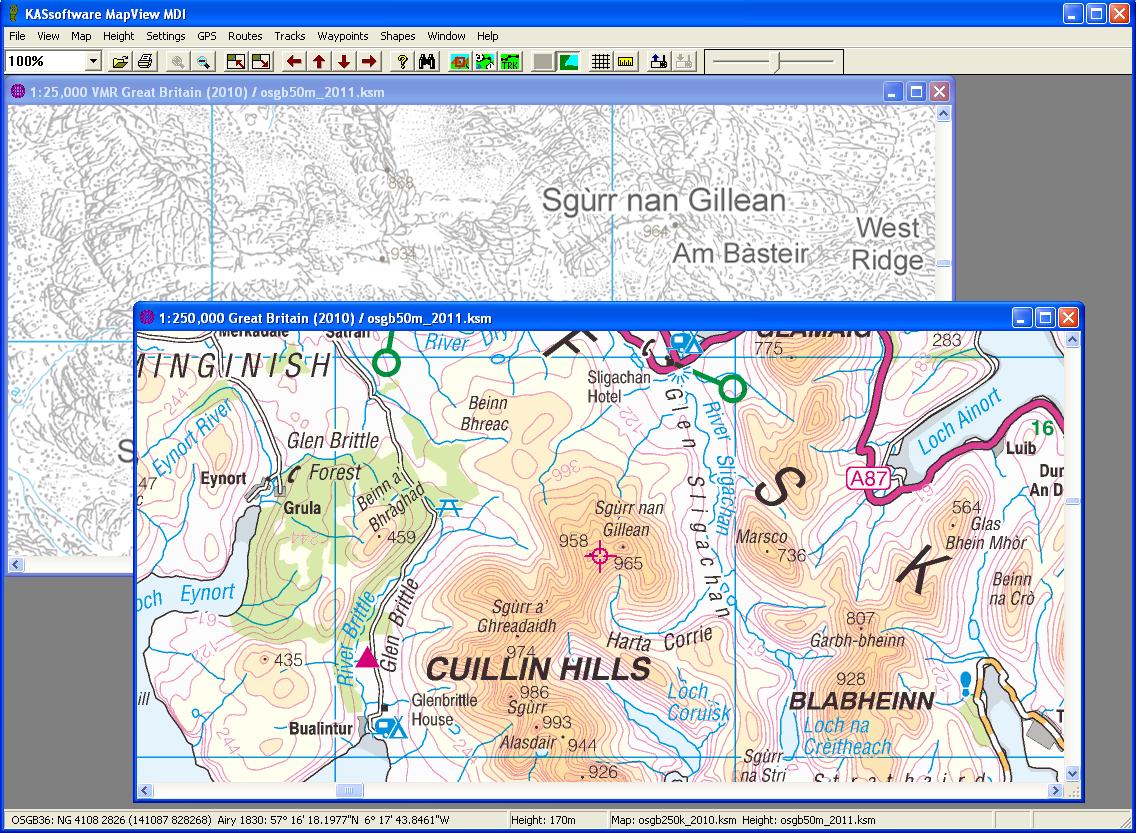This screenshot has height=833, width=1136.
Task: Toggle the plain grey map display button
Action: click(543, 62)
